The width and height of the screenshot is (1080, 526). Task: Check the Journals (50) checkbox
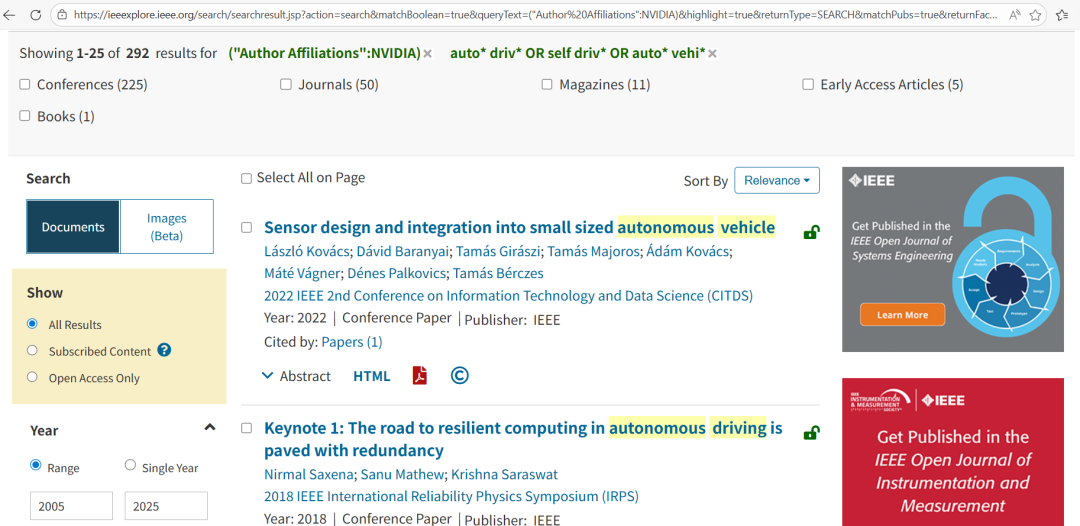[x=286, y=85]
